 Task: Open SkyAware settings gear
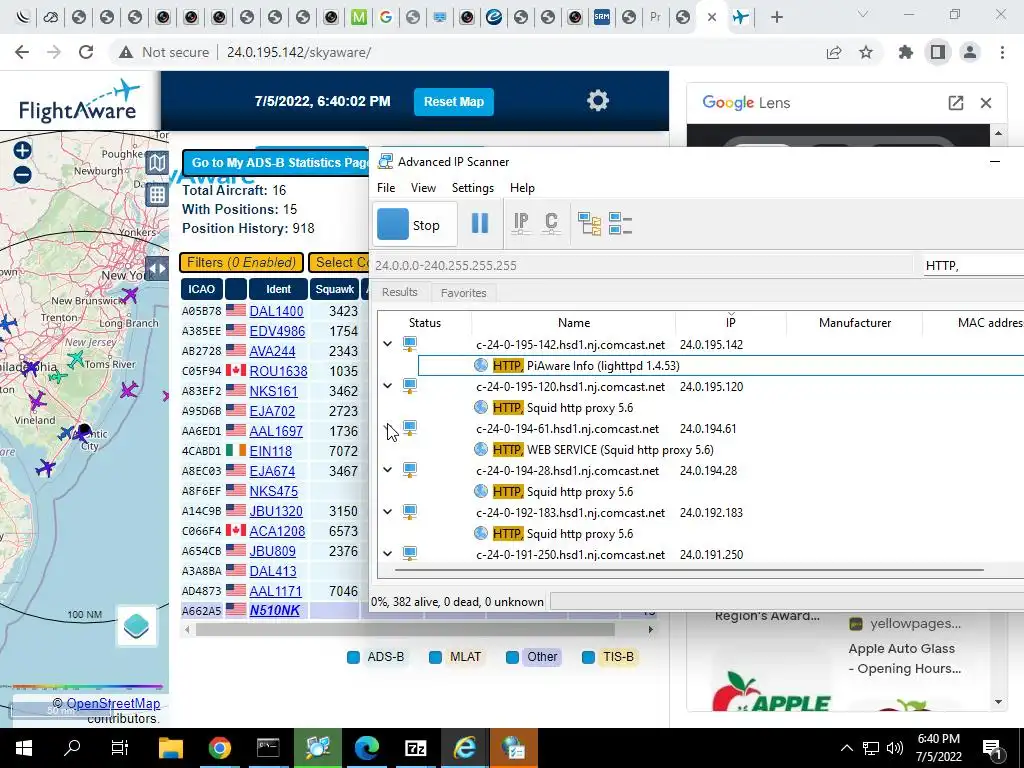coord(598,101)
